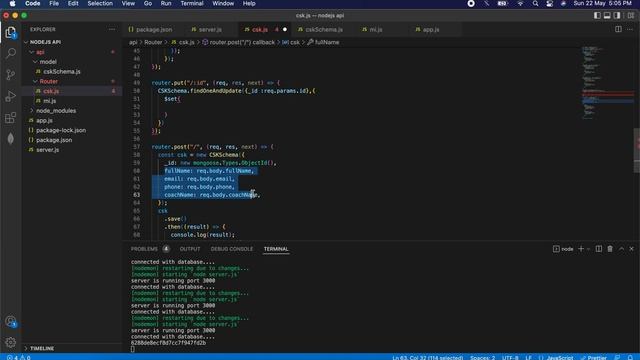Click the Prettier status bar item
This screenshot has height=360, width=640.
coord(594,357)
